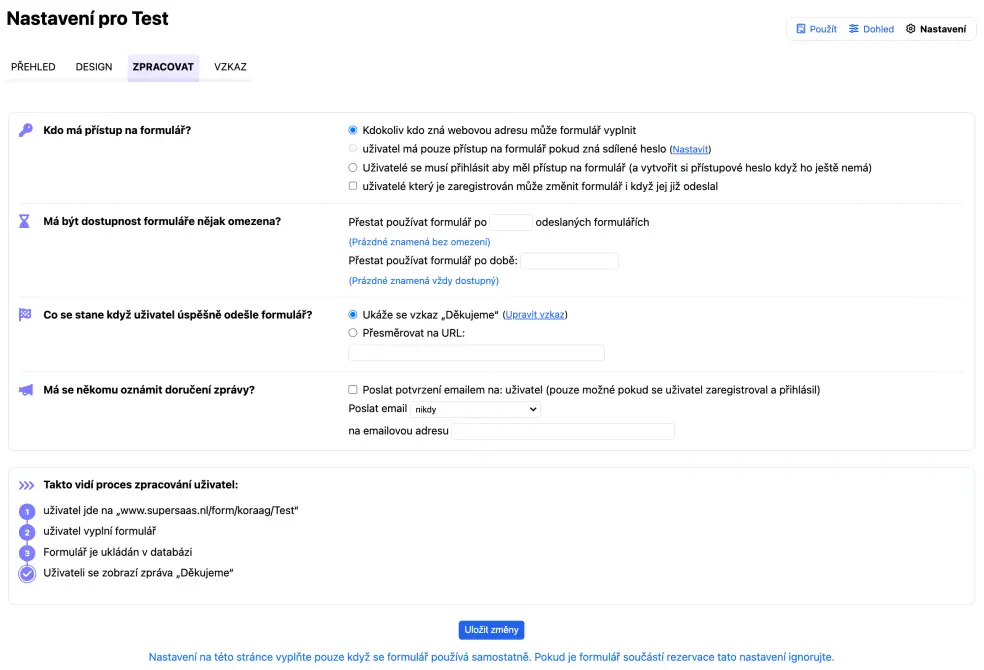Open the Nastavit shared password link
Screen dimensions: 984x670
[x=689, y=149]
